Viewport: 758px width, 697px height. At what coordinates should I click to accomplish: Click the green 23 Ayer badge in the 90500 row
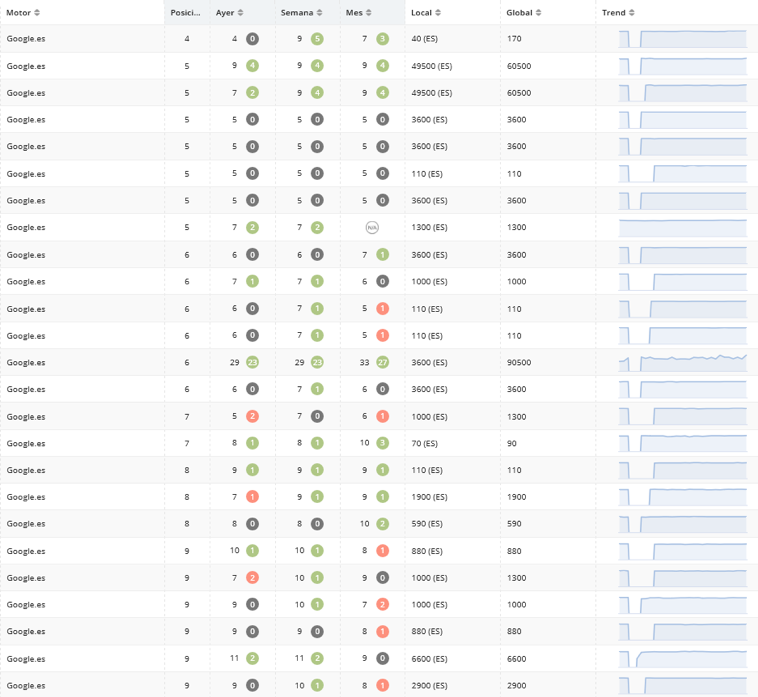point(252,363)
